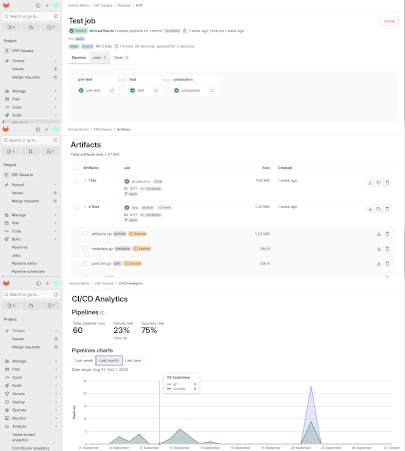Check the box for the 4 files row

pyautogui.click(x=77, y=207)
